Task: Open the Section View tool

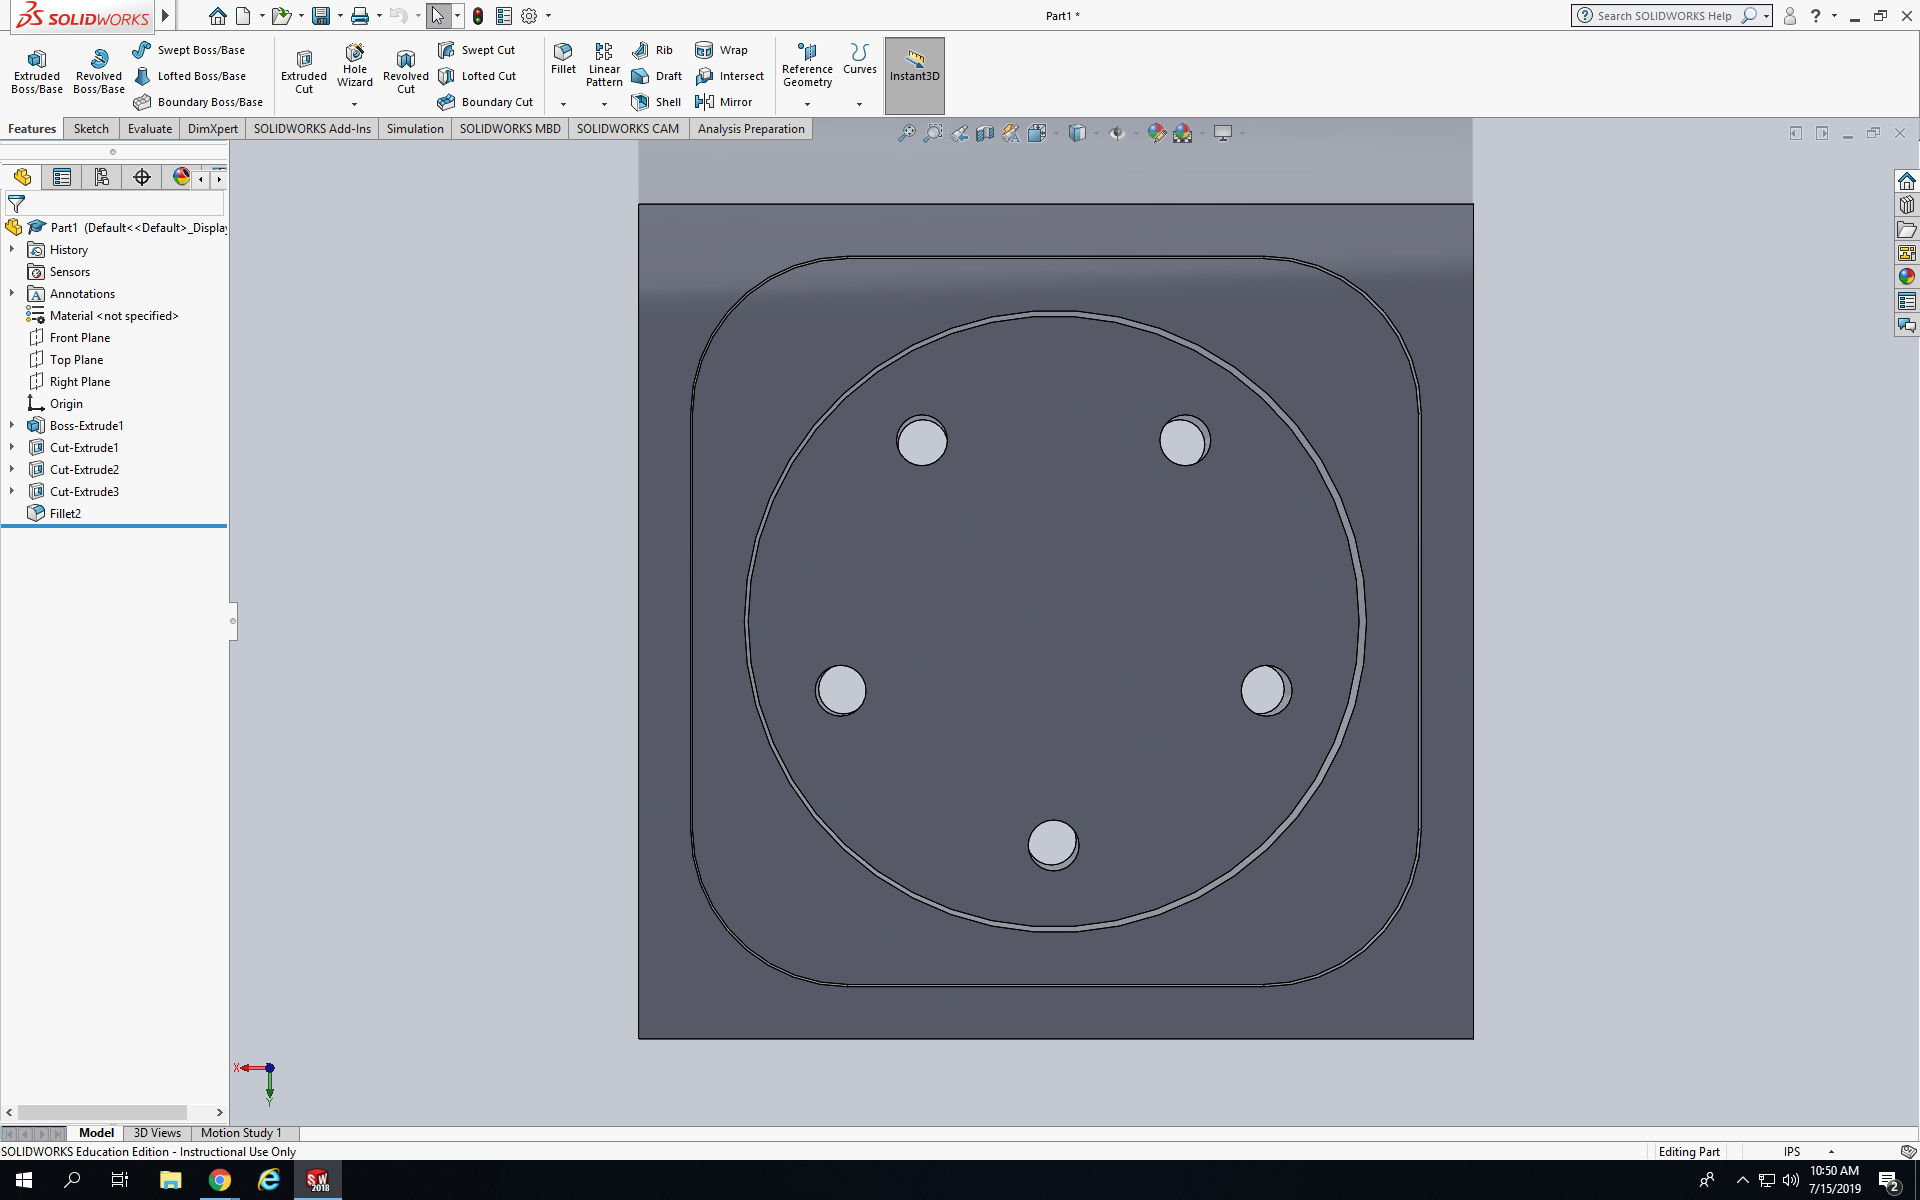Action: pos(985,133)
